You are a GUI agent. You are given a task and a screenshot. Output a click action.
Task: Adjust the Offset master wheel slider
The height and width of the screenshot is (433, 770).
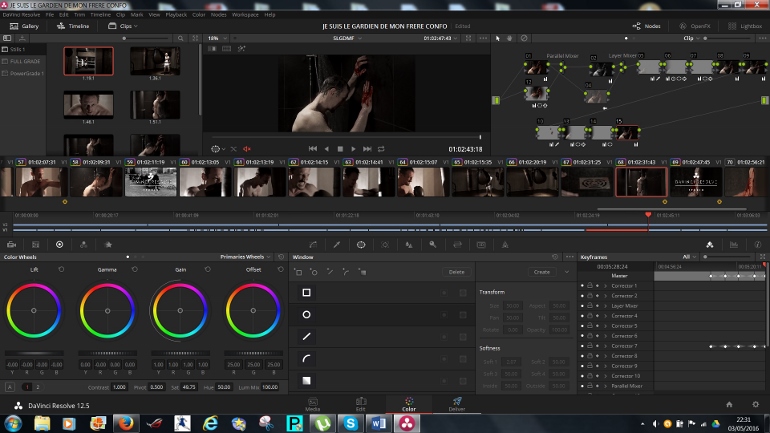coord(253,353)
